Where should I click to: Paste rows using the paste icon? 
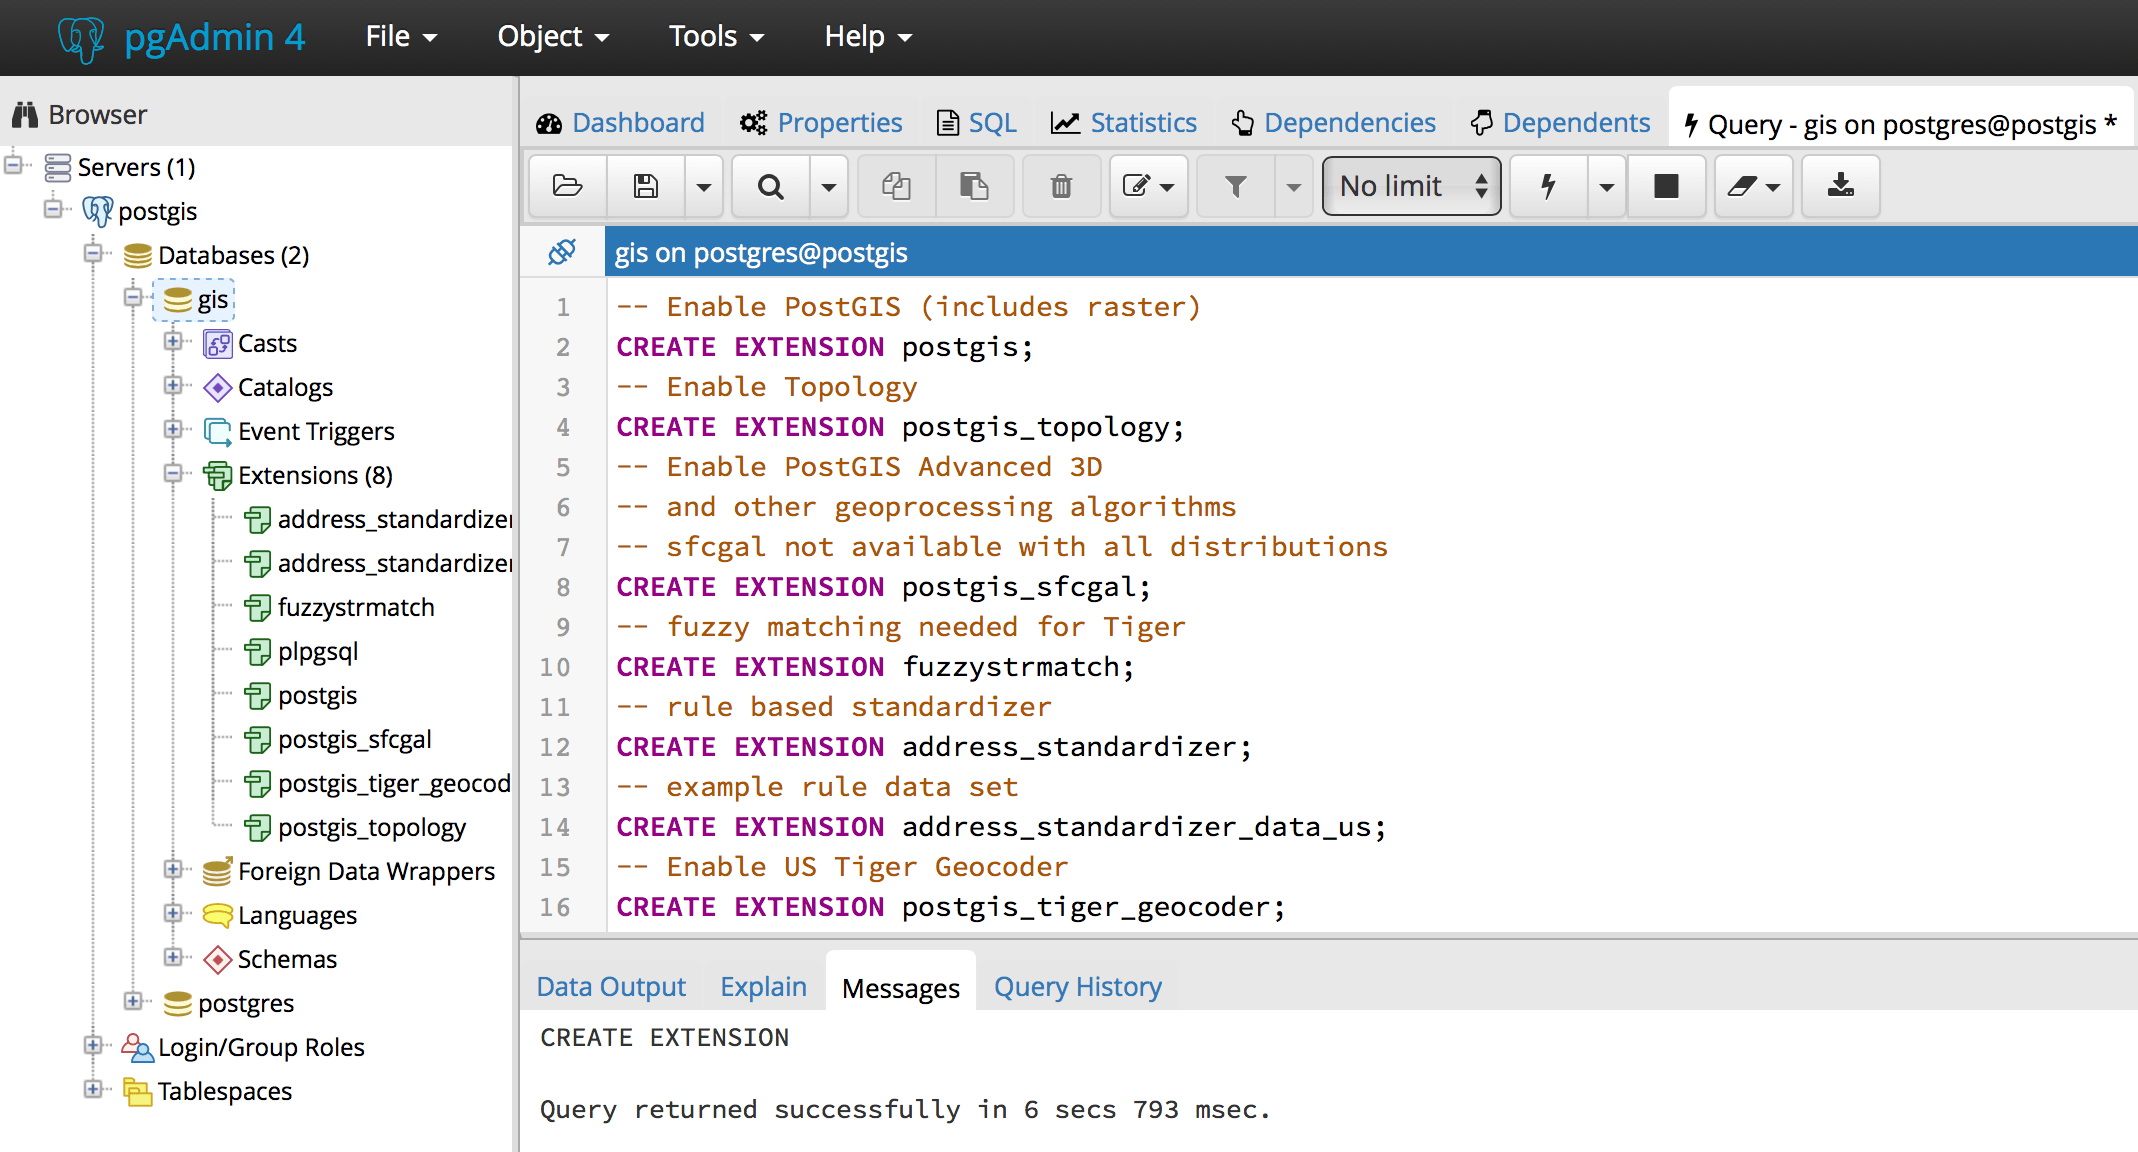974,186
